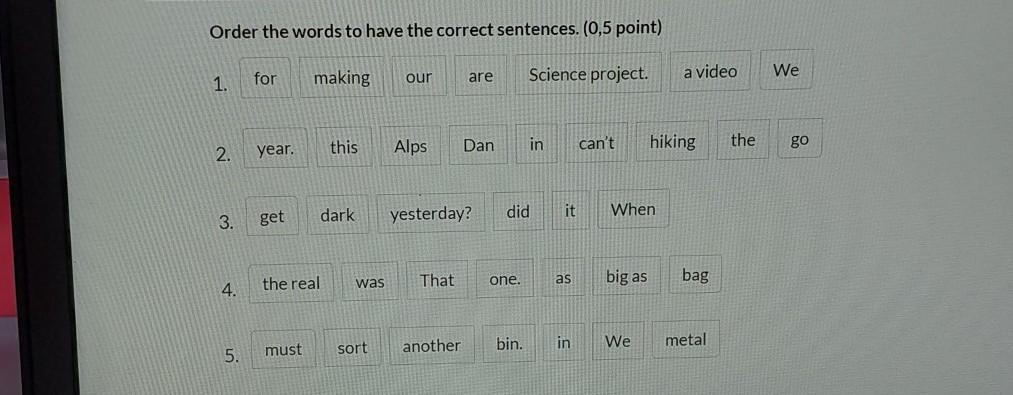The width and height of the screenshot is (1013, 395).
Task: Click the 'Science project.' tile
Action: click(588, 74)
